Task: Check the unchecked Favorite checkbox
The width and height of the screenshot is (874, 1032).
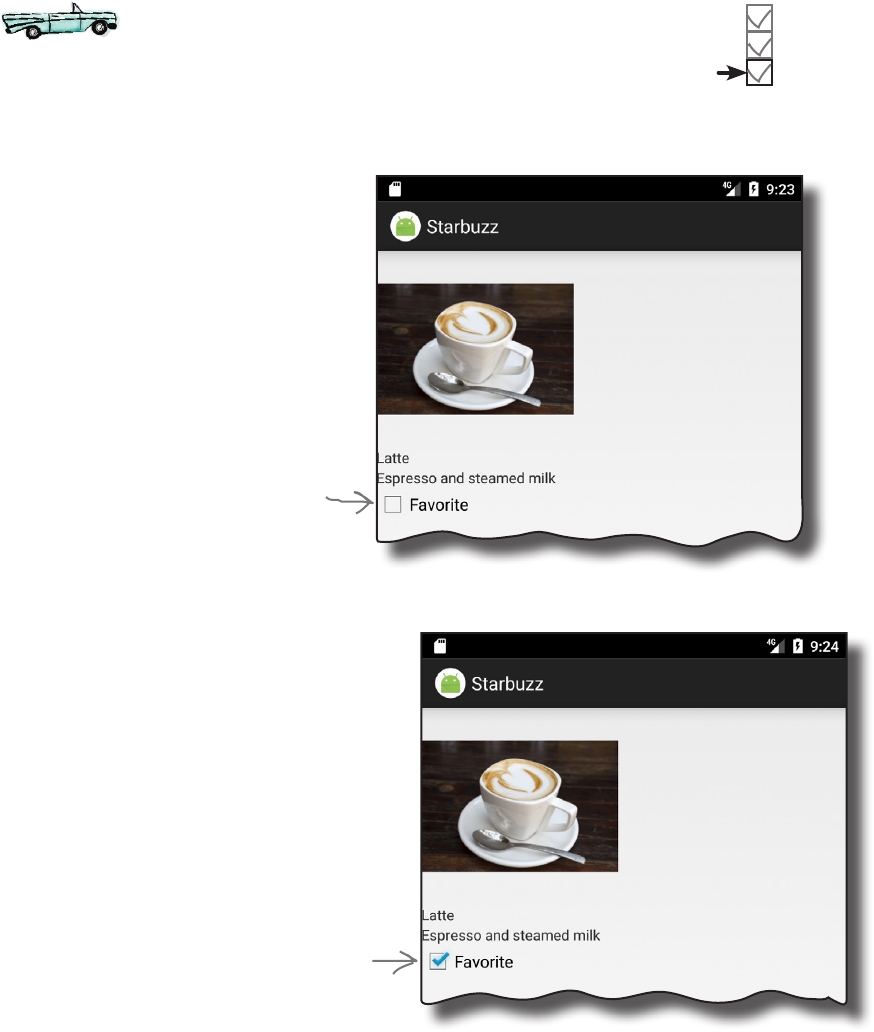Action: (392, 505)
